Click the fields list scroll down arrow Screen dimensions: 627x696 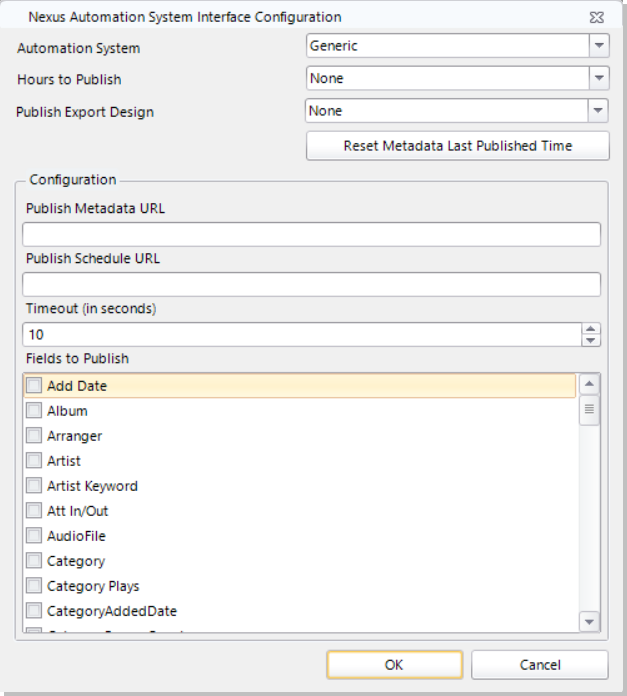pos(589,622)
